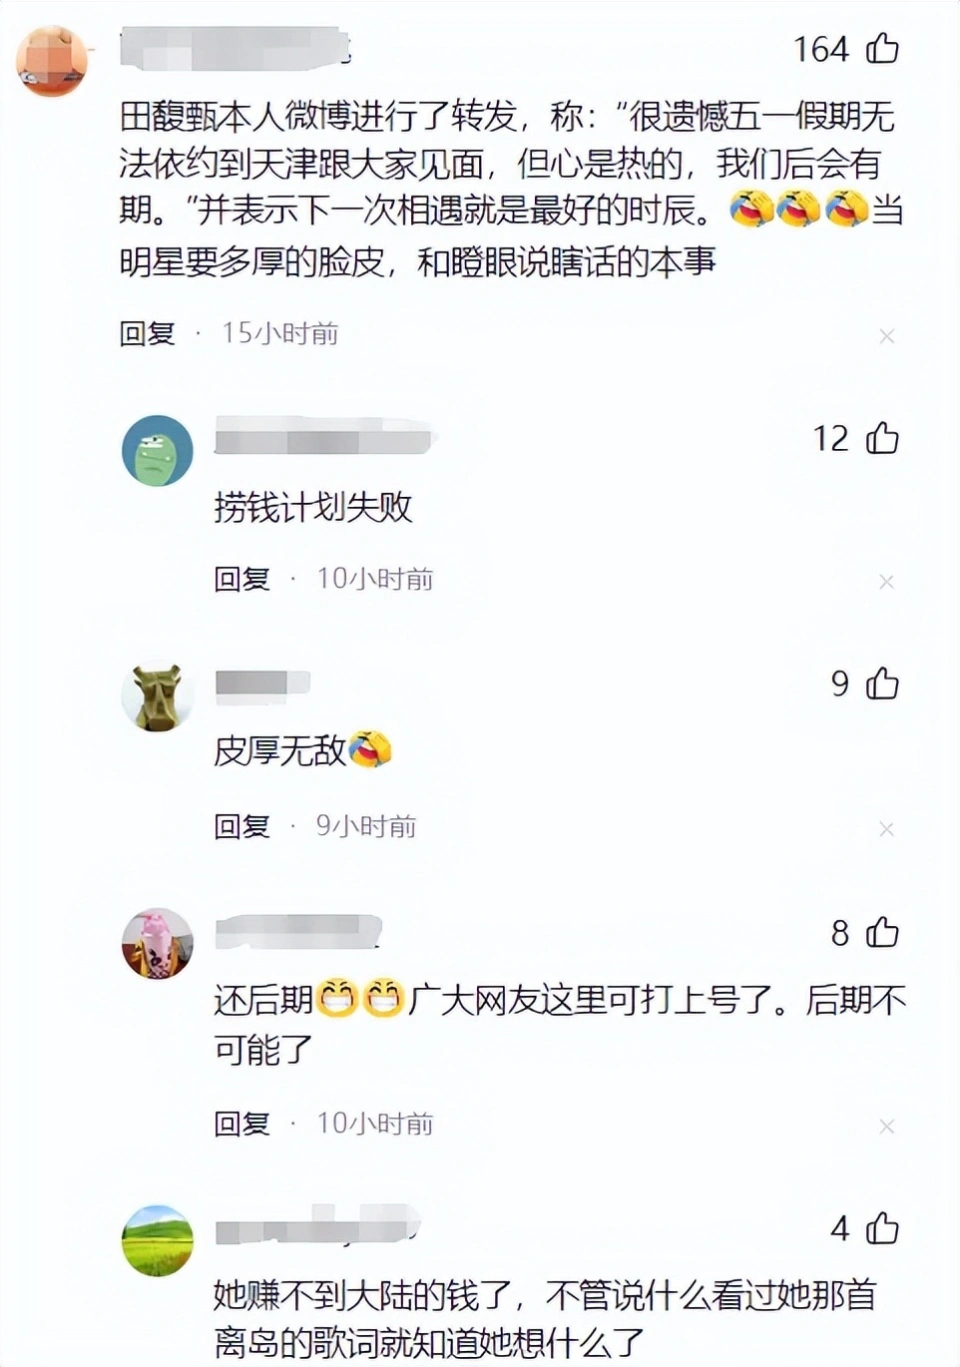960x1367 pixels.
Task: Like the 捞钱计划失败 comment
Action: pos(882,437)
